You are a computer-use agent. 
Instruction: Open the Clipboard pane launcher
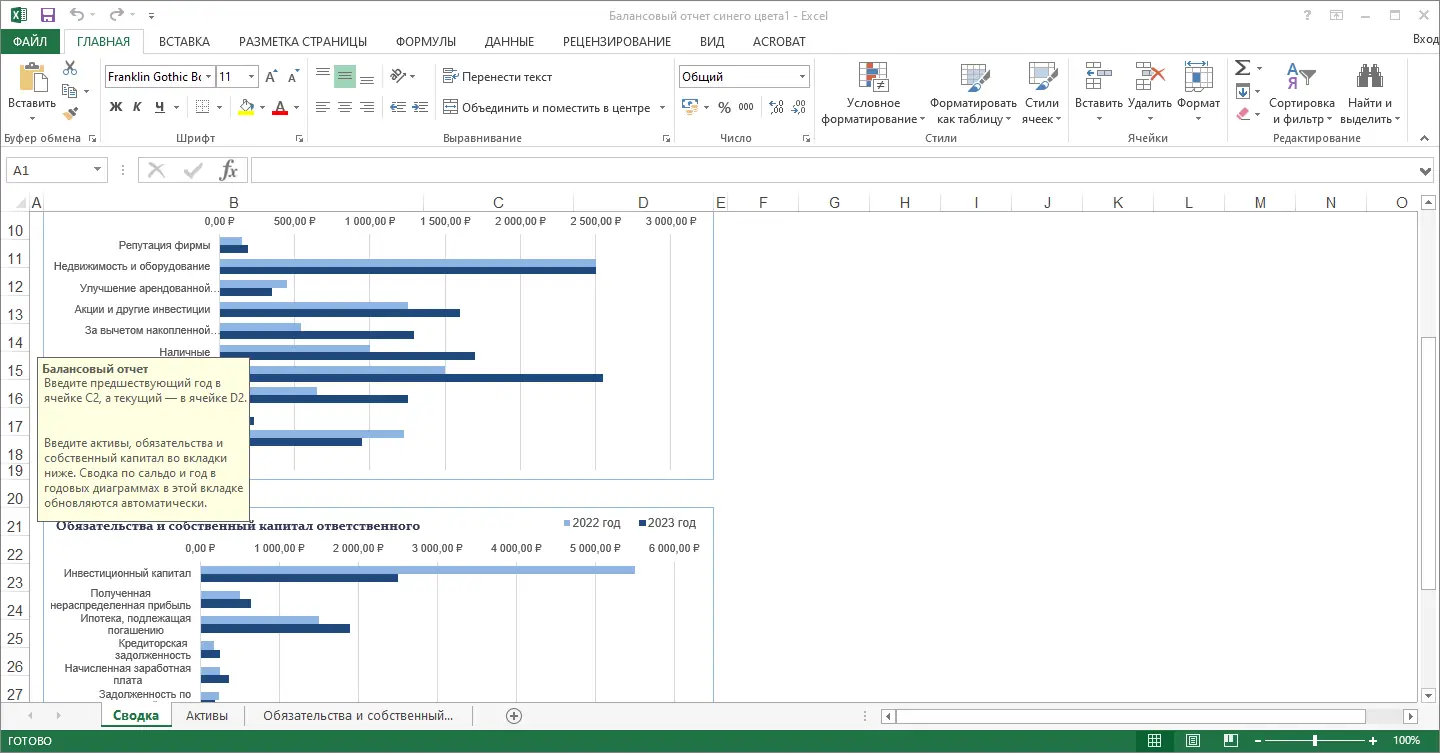[92, 138]
